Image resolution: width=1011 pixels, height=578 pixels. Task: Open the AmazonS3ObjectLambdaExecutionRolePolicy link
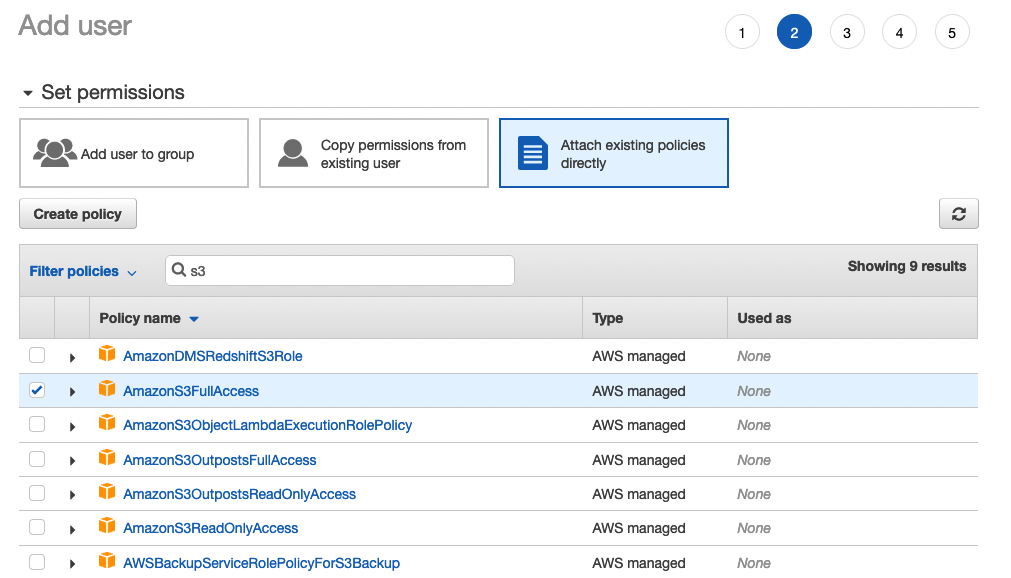click(x=268, y=425)
